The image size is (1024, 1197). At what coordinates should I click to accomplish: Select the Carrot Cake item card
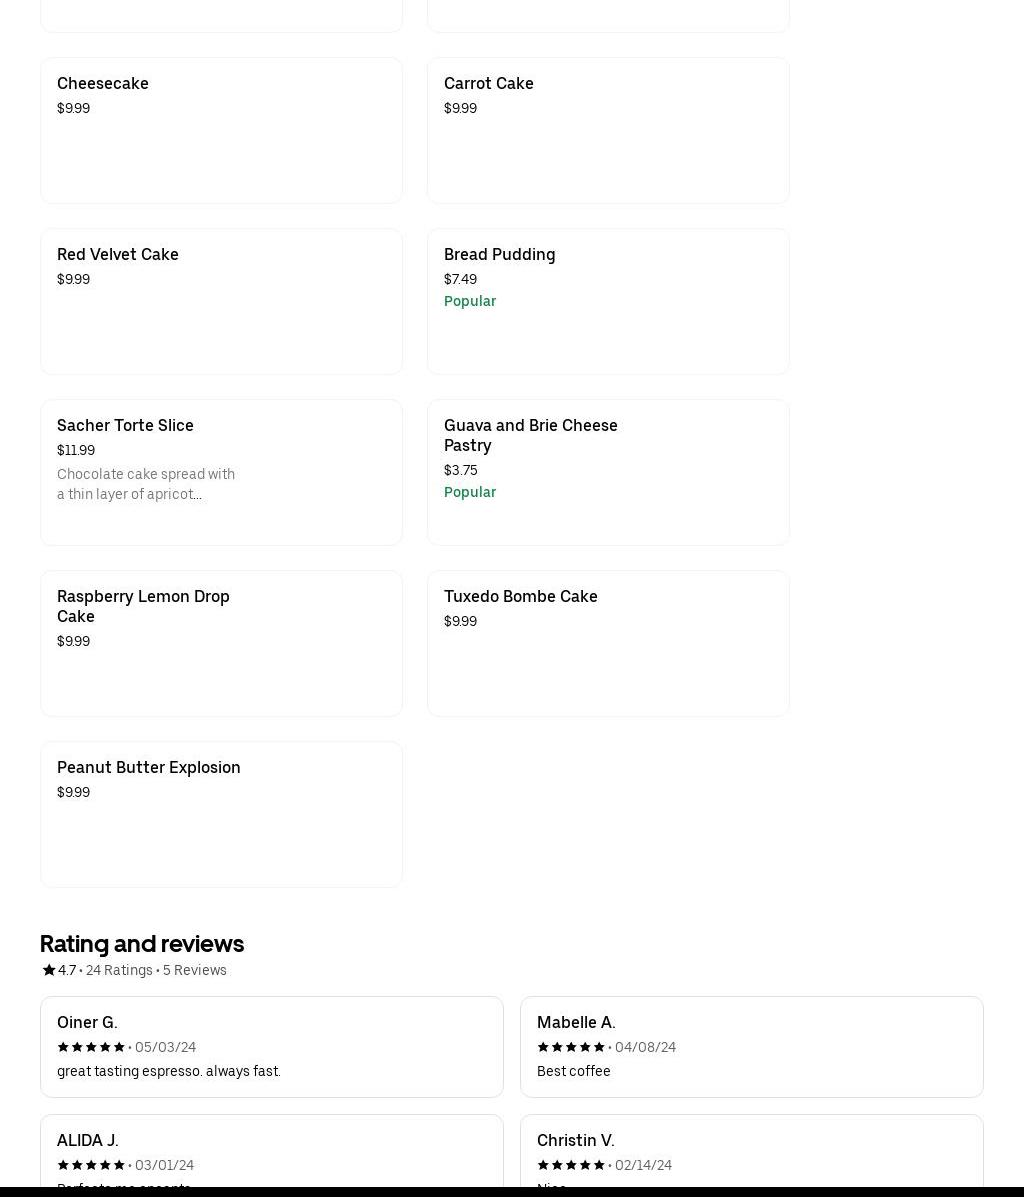(608, 130)
